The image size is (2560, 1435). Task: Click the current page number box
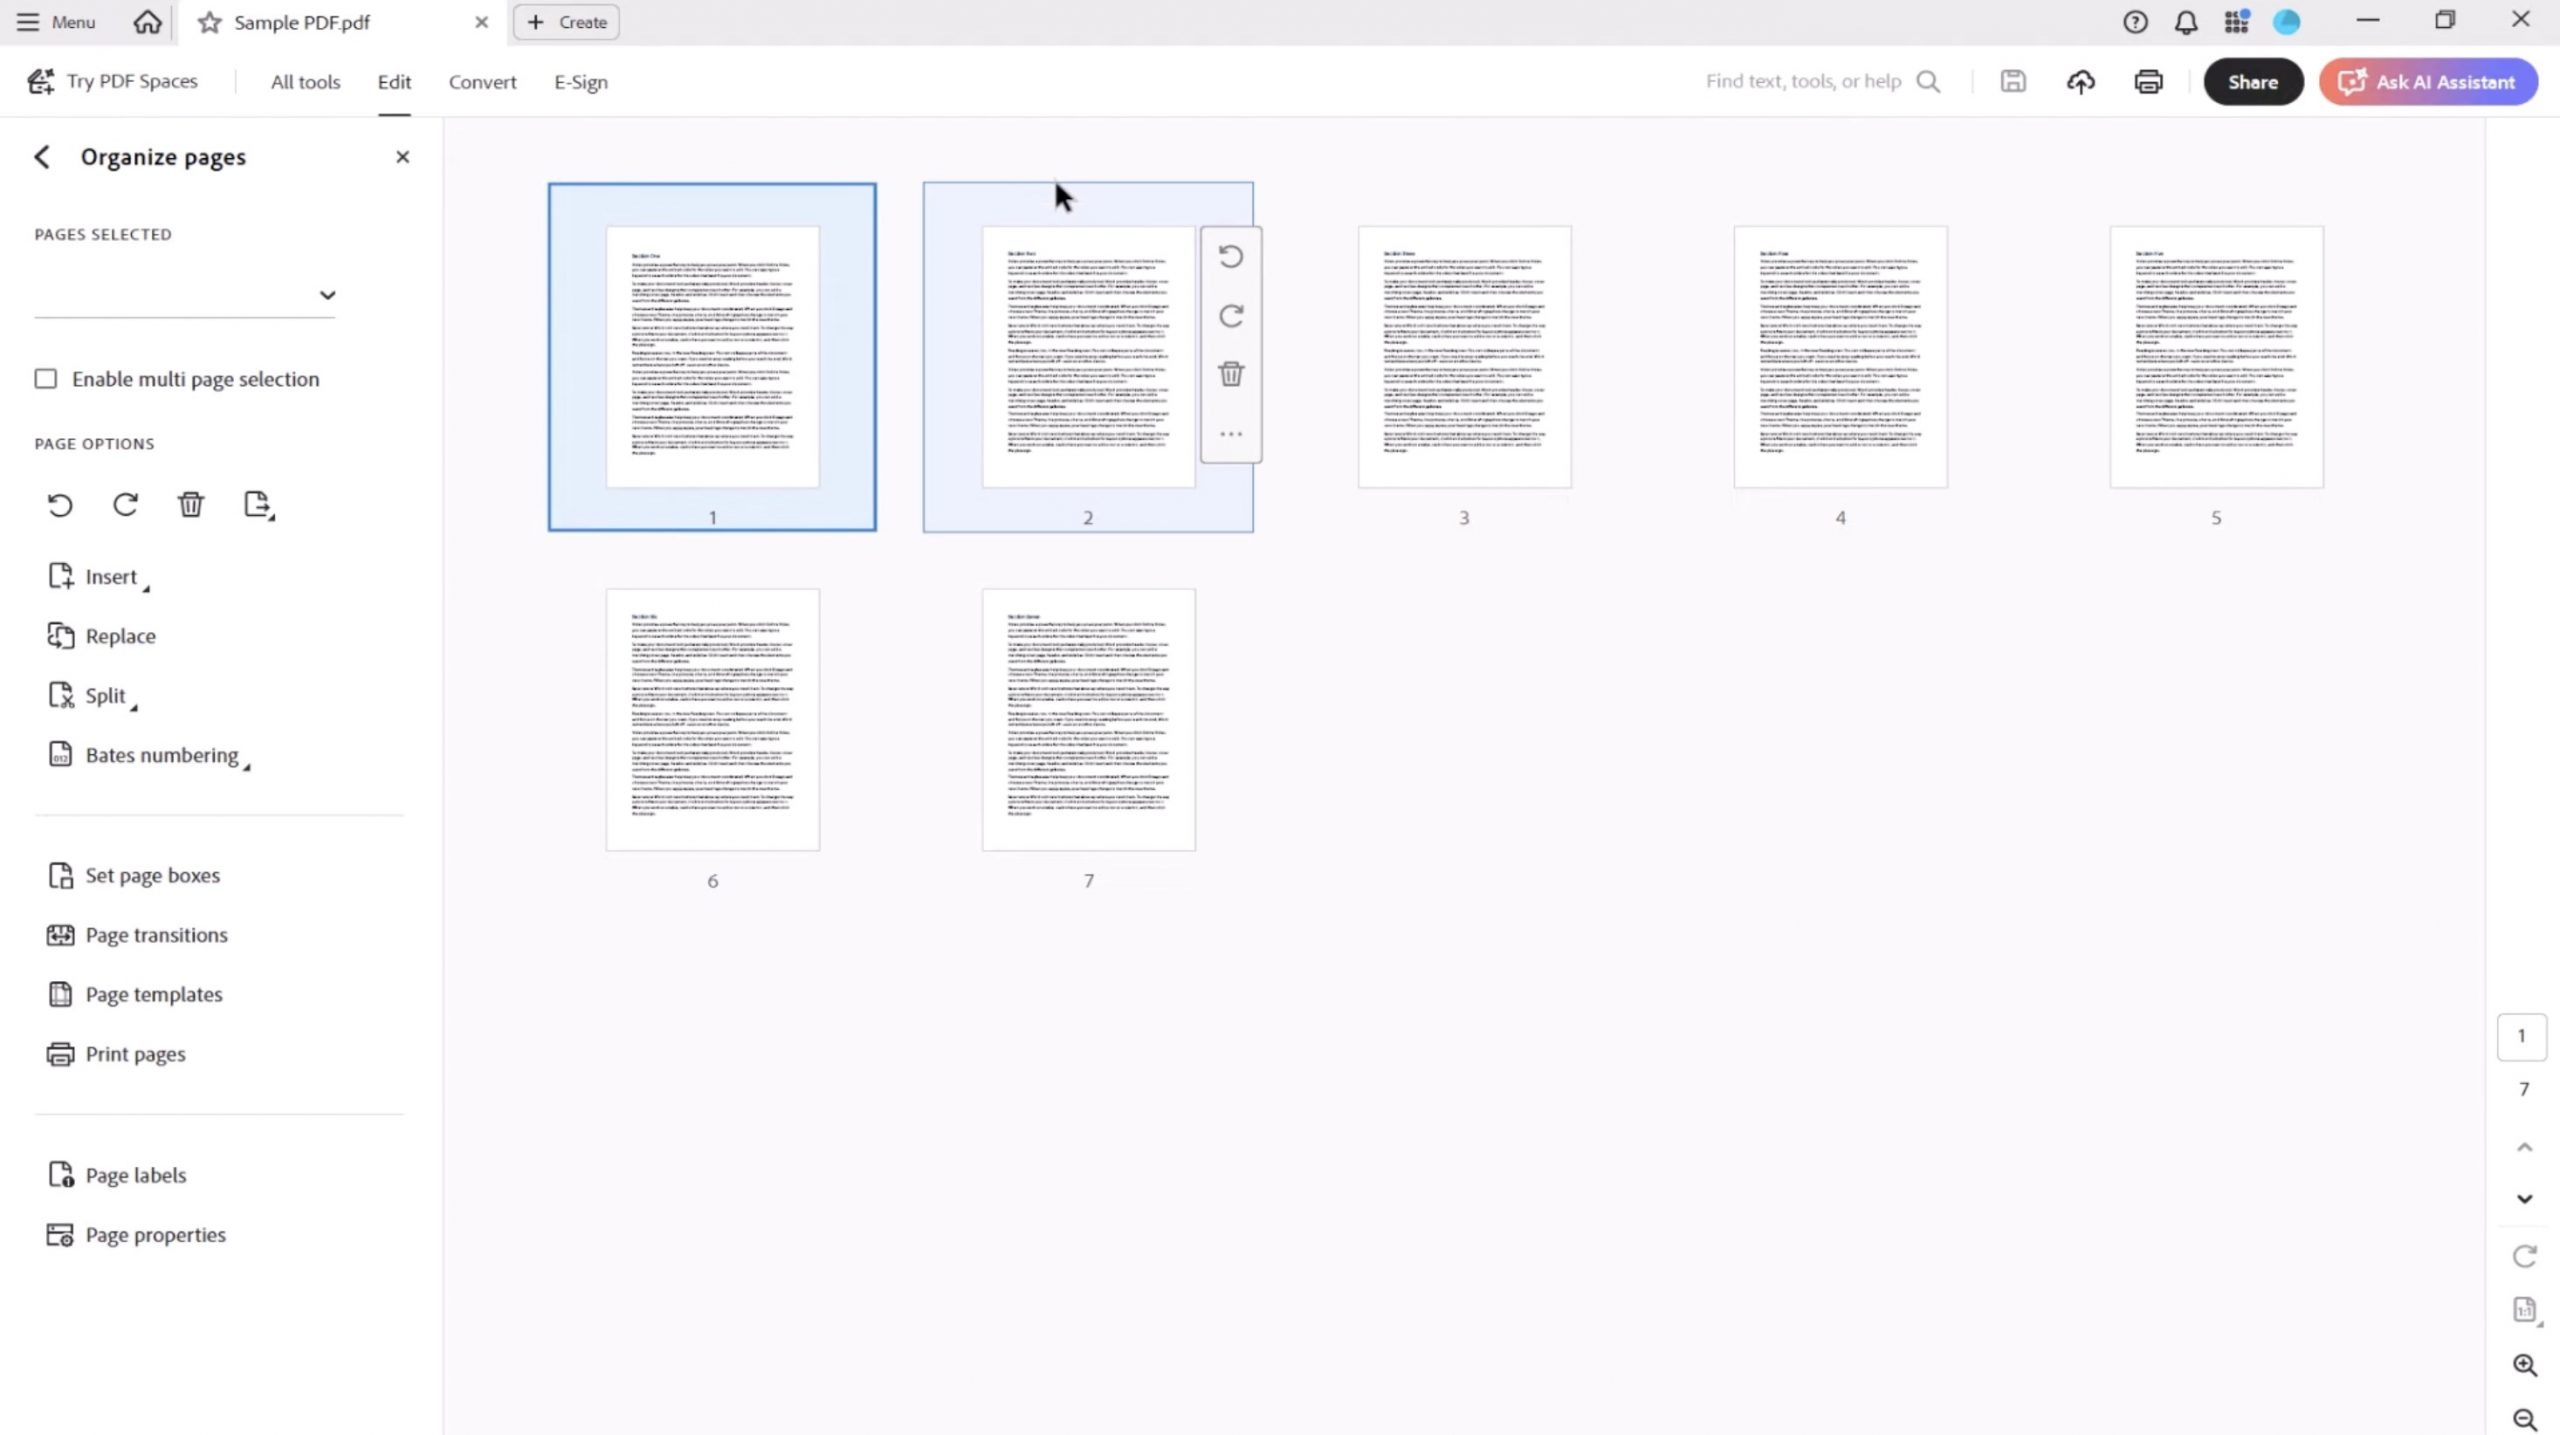(2521, 1036)
